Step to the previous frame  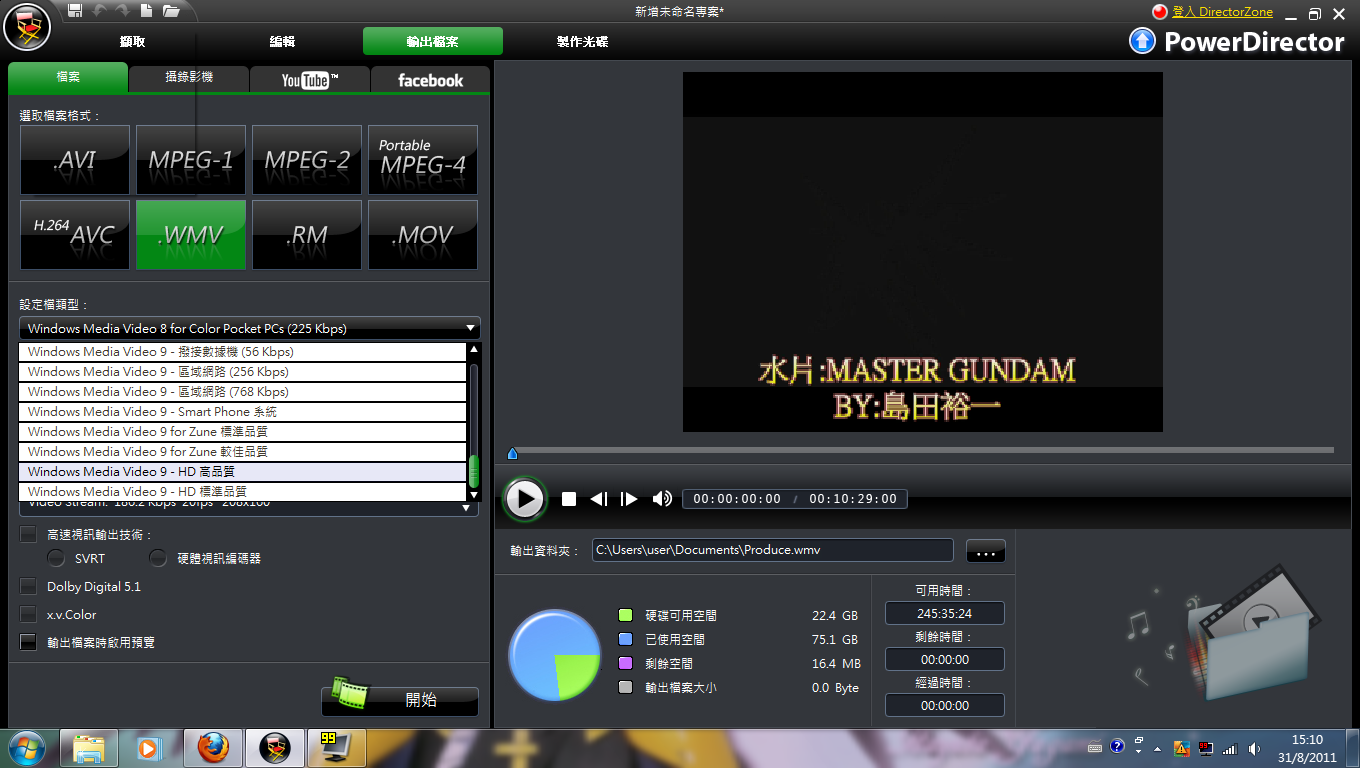pos(598,499)
